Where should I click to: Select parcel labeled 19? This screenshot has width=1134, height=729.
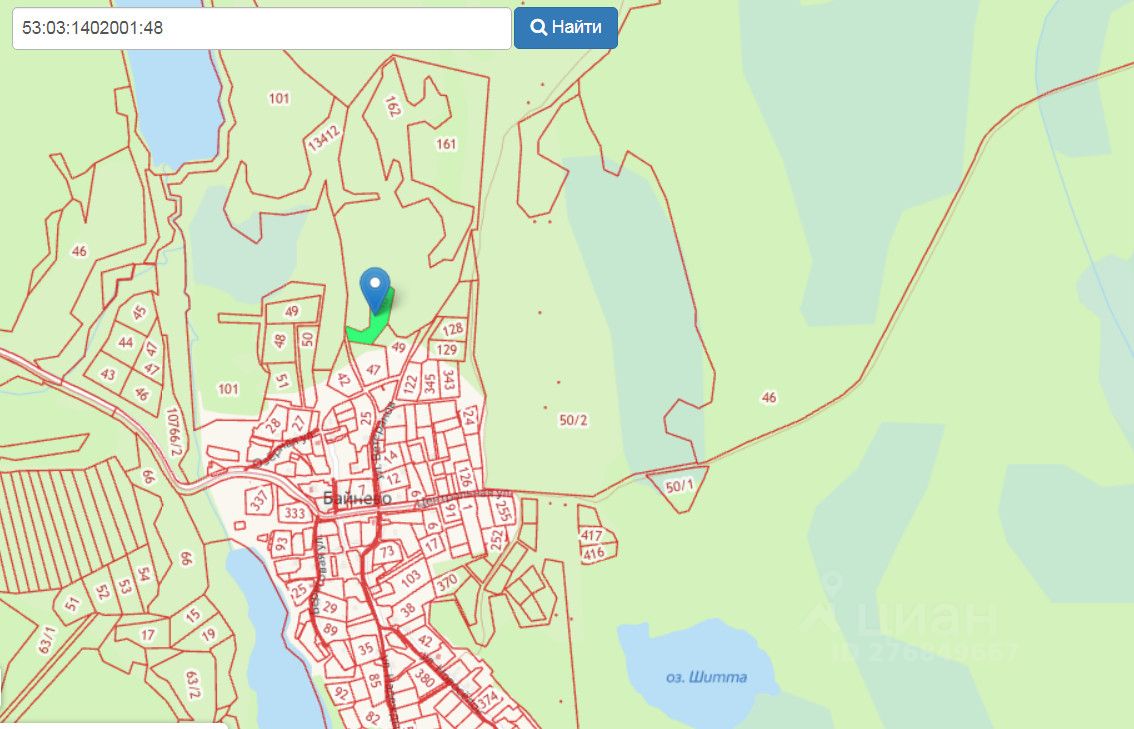(208, 636)
